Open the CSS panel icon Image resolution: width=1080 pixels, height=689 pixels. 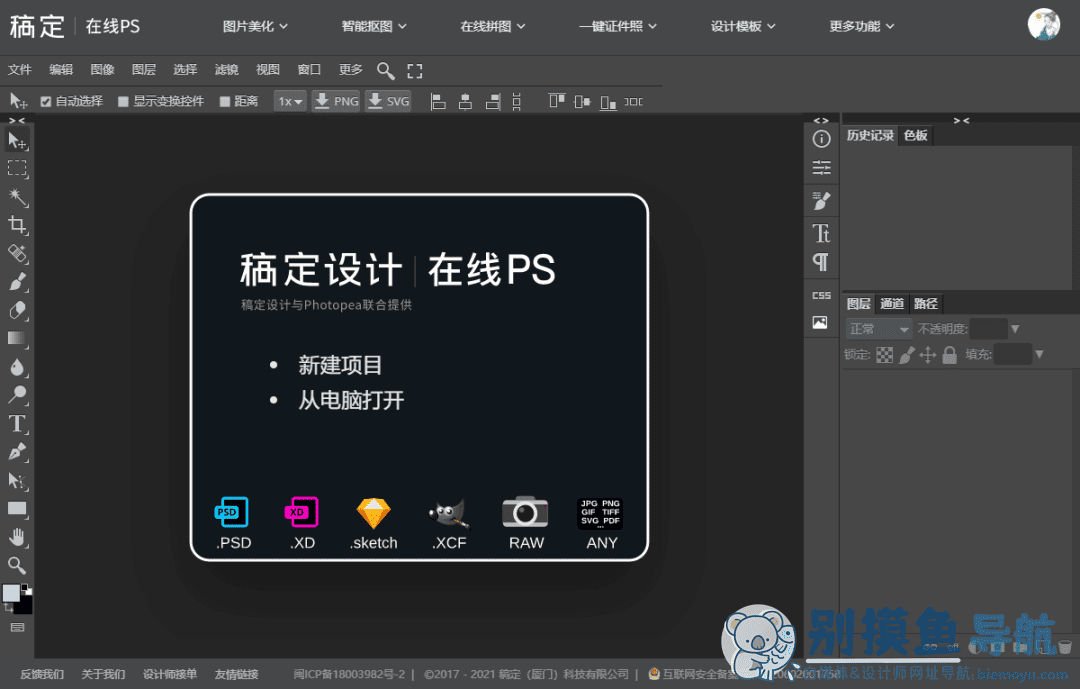coord(821,295)
